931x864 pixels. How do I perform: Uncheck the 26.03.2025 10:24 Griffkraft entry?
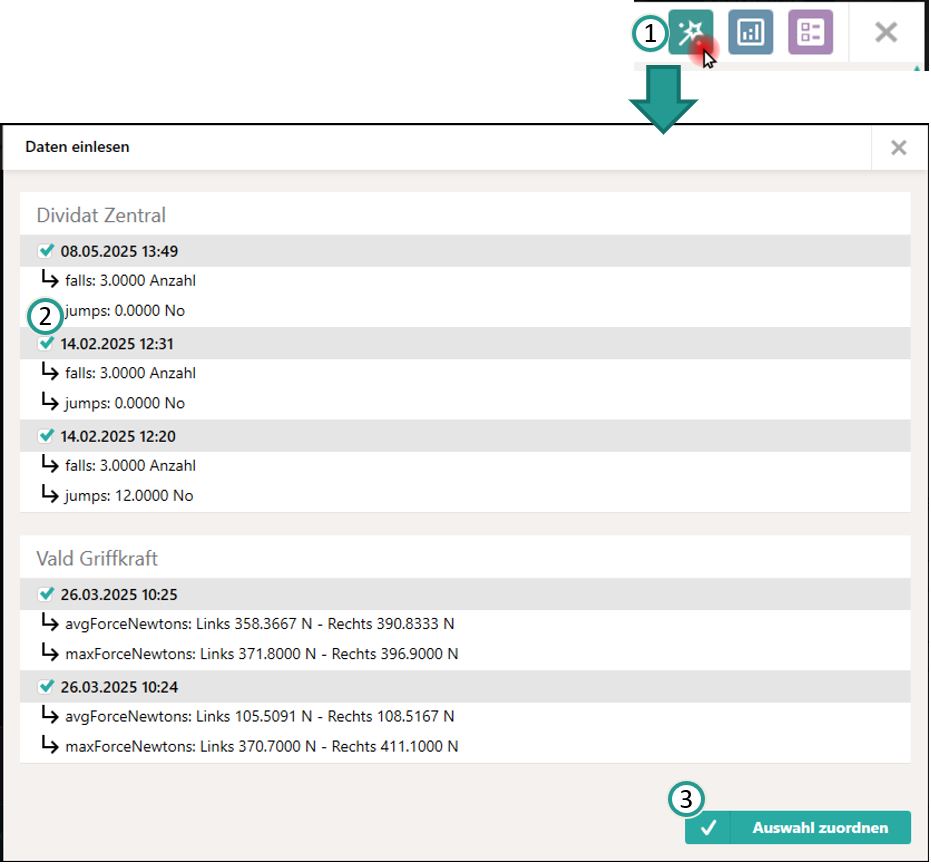point(46,687)
